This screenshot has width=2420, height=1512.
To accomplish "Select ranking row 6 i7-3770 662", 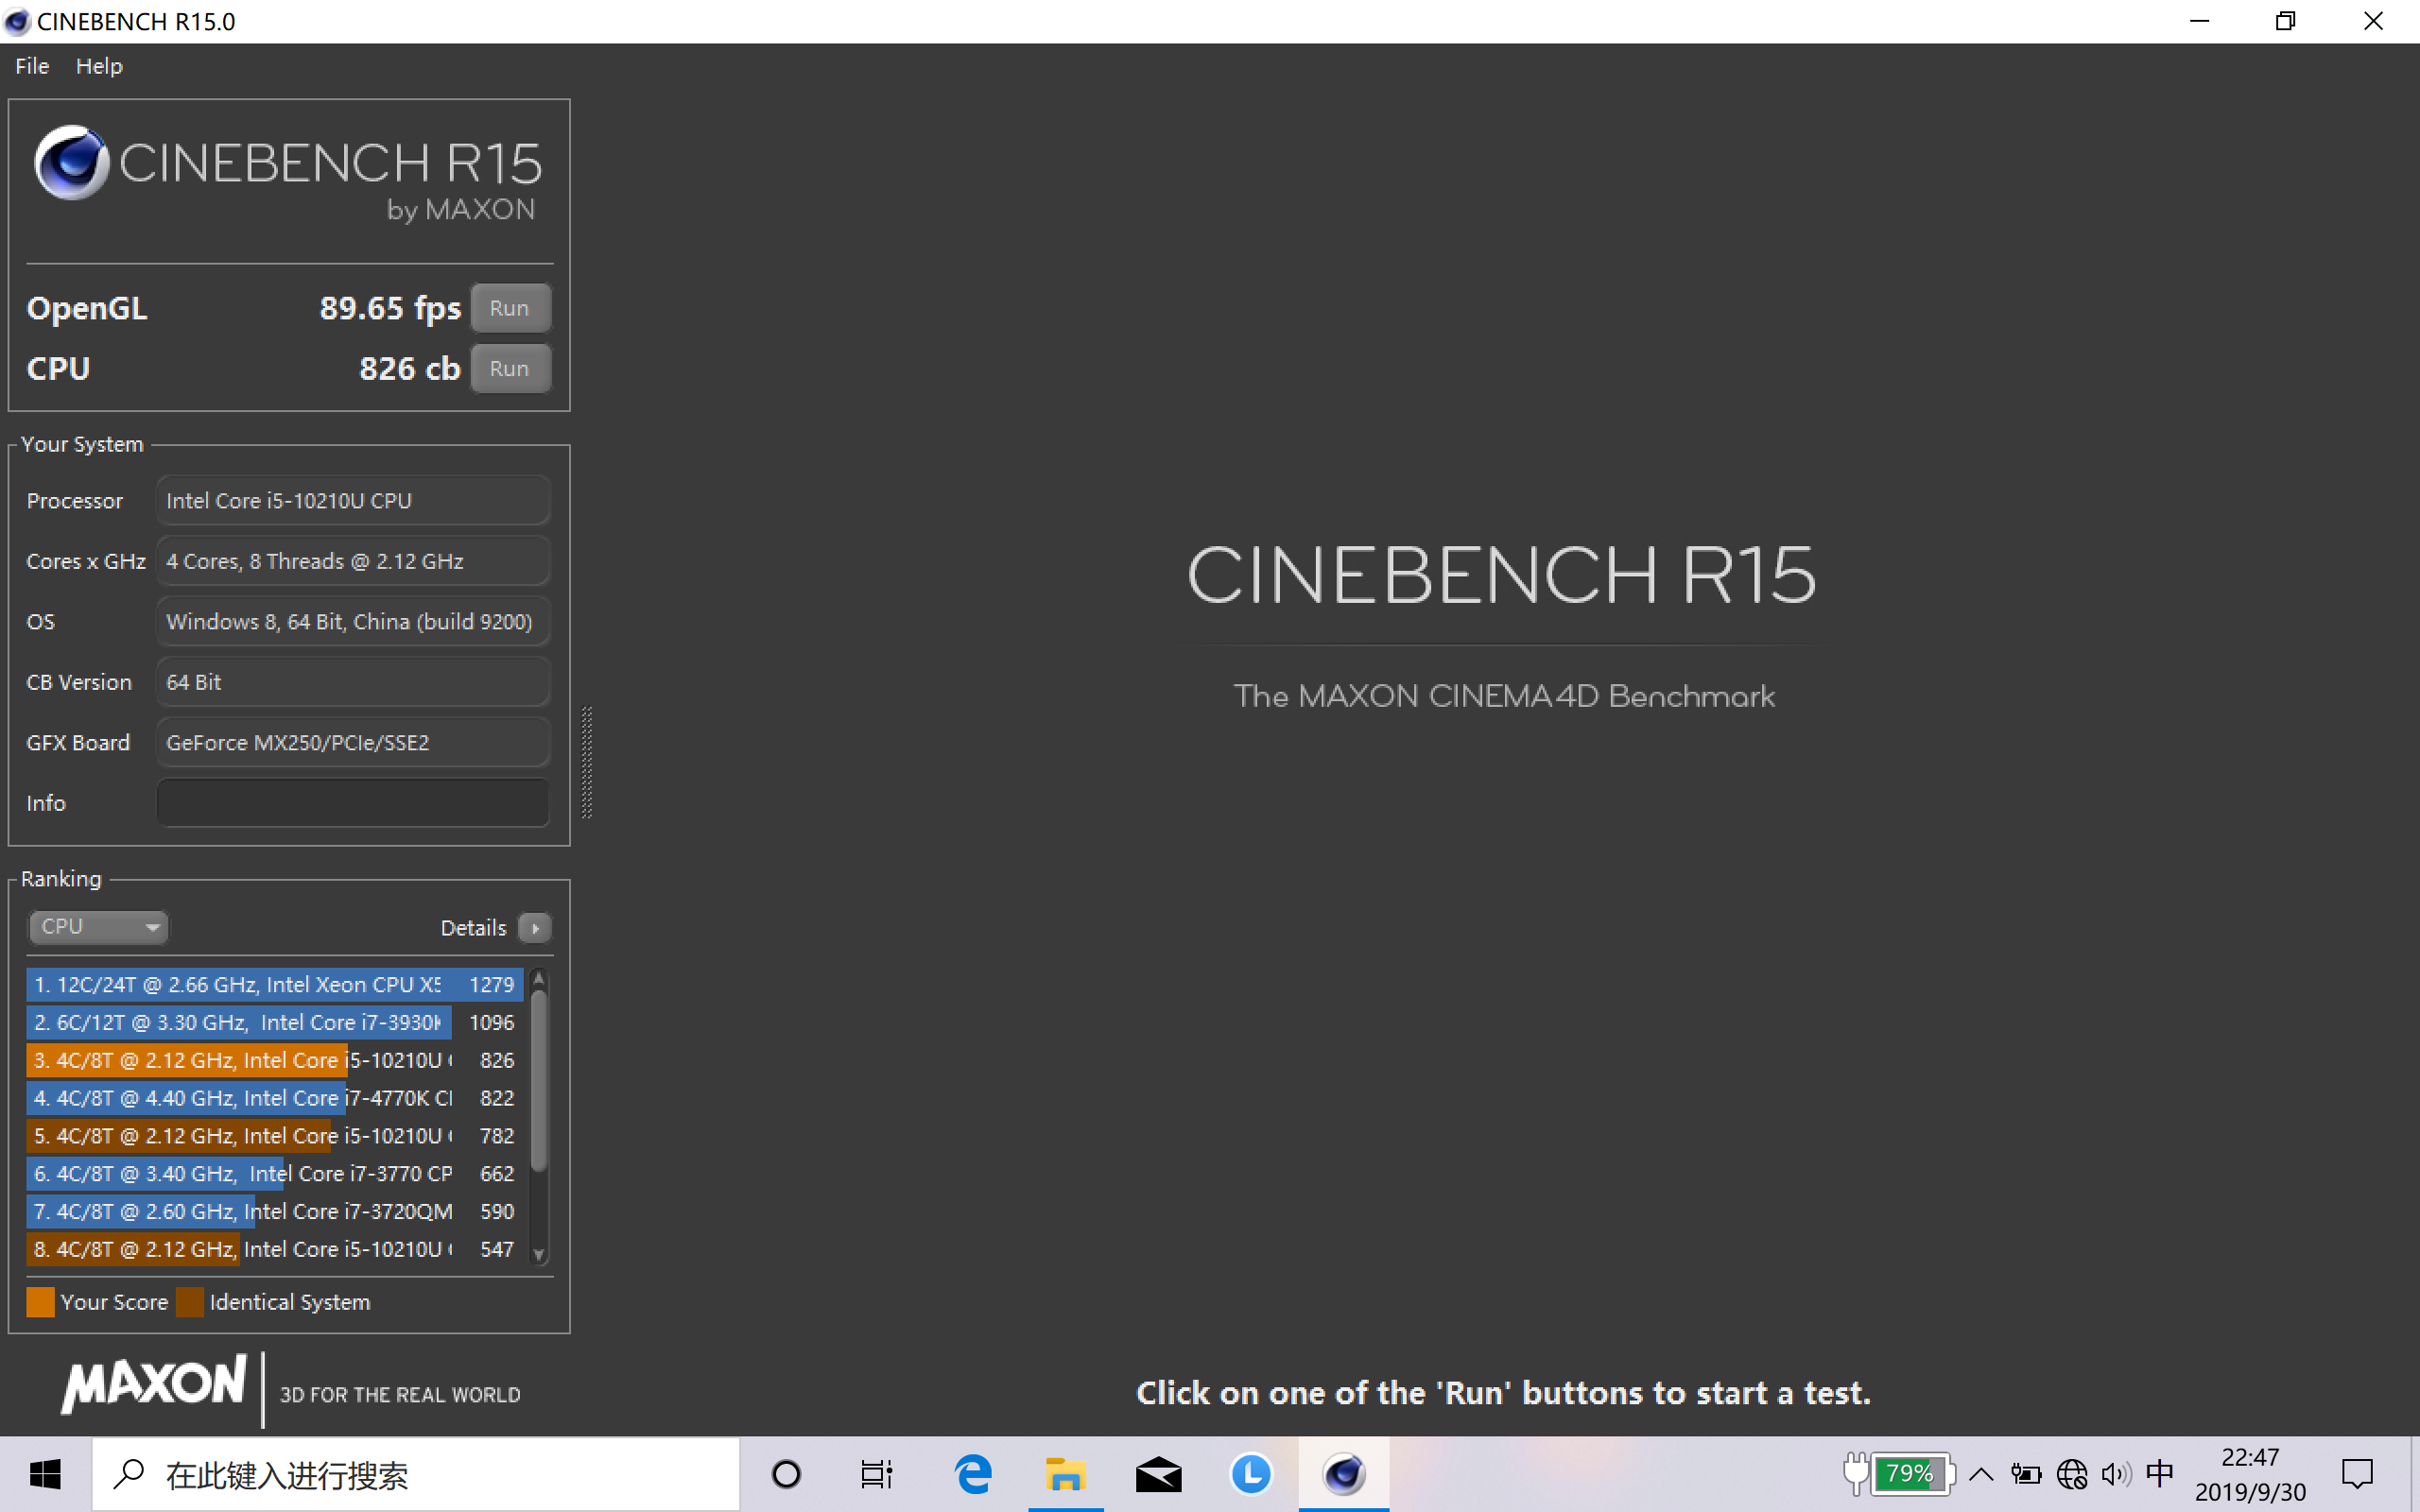I will tap(275, 1174).
